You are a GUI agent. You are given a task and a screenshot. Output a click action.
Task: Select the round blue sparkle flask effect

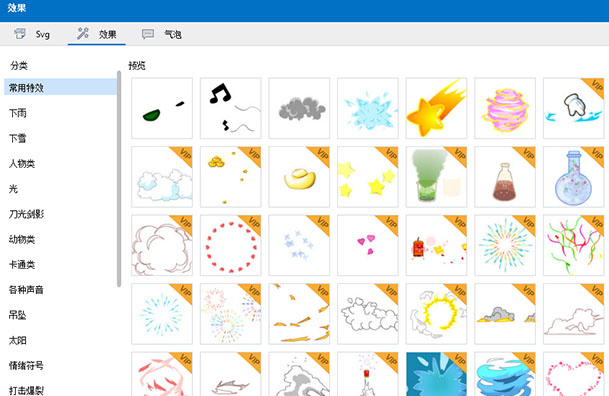pos(574,177)
